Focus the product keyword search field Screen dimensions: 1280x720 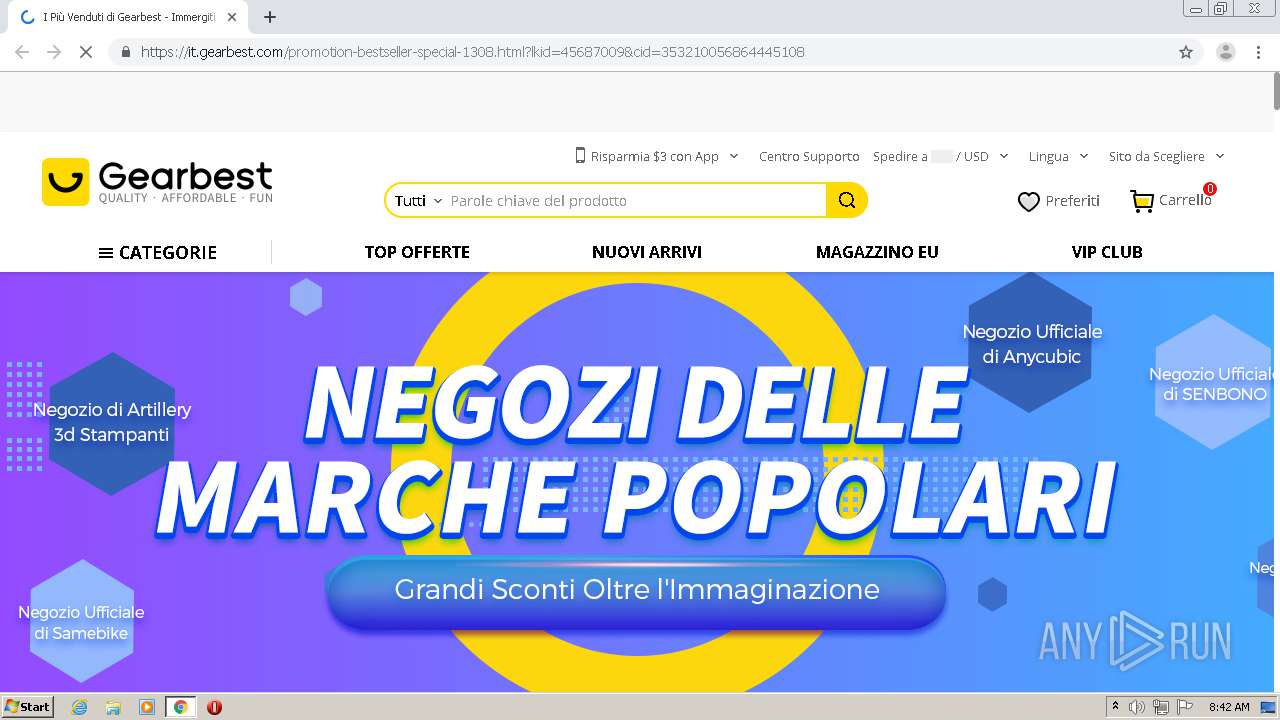tap(636, 201)
